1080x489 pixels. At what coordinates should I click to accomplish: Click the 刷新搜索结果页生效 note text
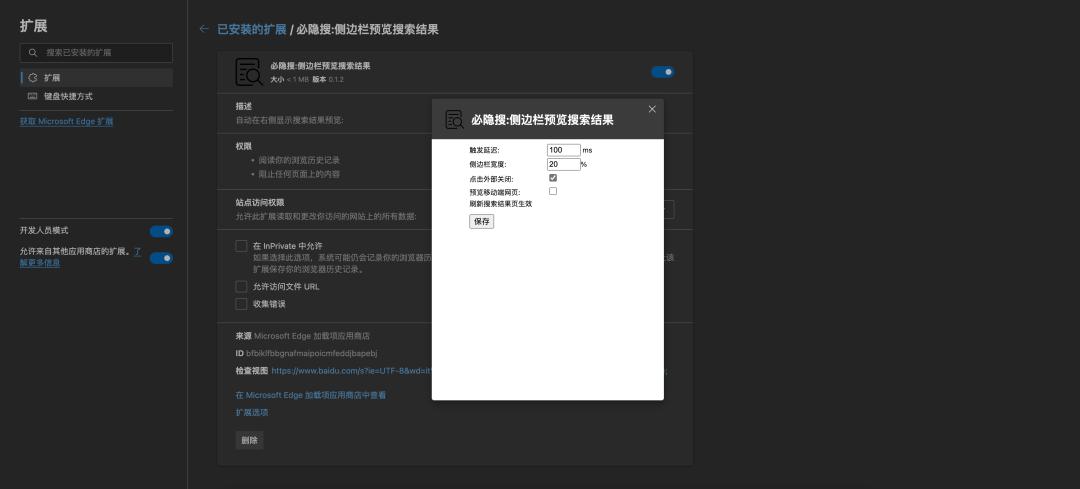[x=501, y=204]
